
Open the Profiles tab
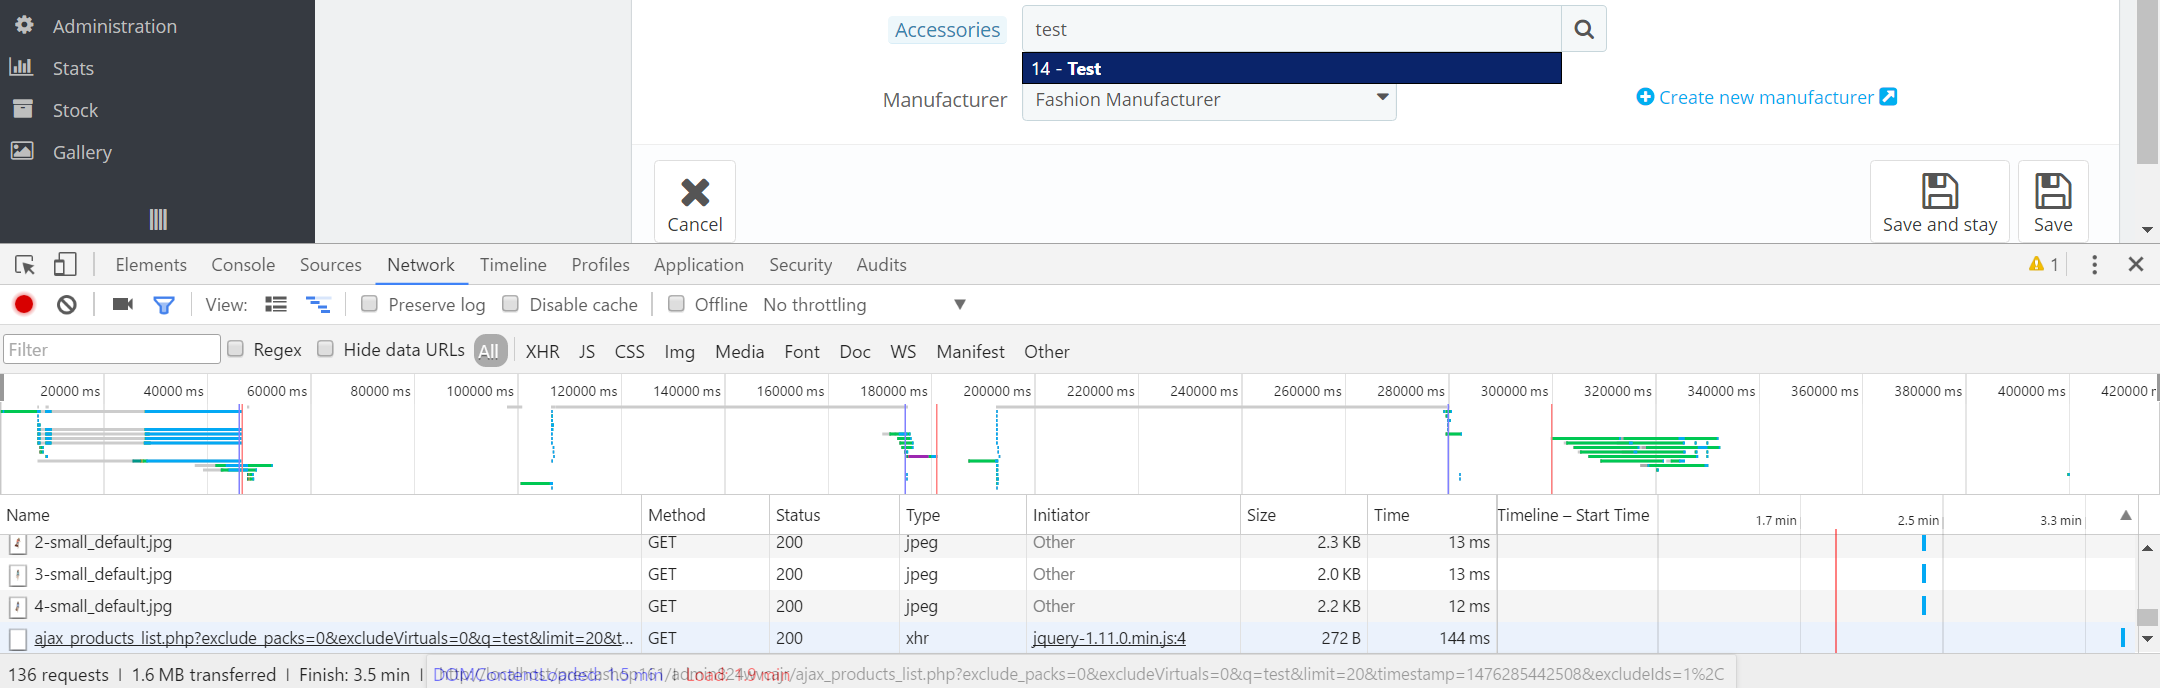[x=600, y=265]
